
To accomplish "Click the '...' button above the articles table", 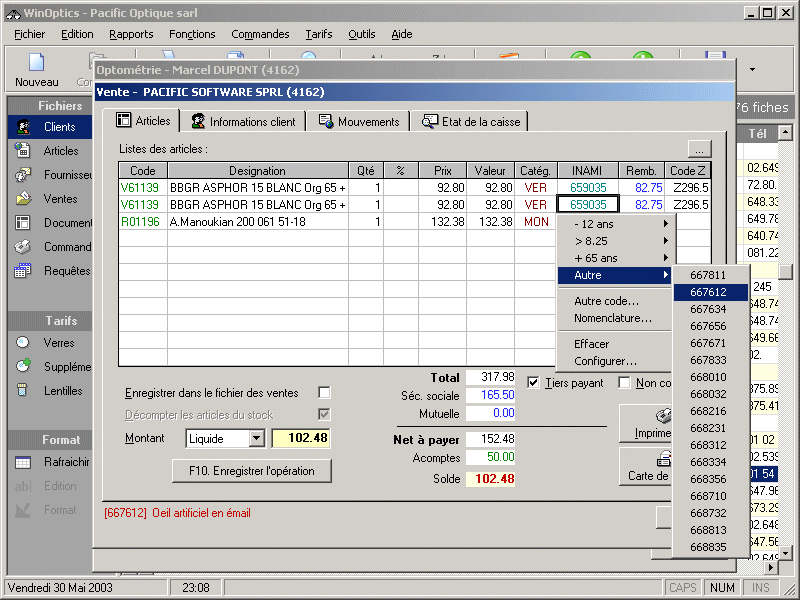I will tap(699, 148).
